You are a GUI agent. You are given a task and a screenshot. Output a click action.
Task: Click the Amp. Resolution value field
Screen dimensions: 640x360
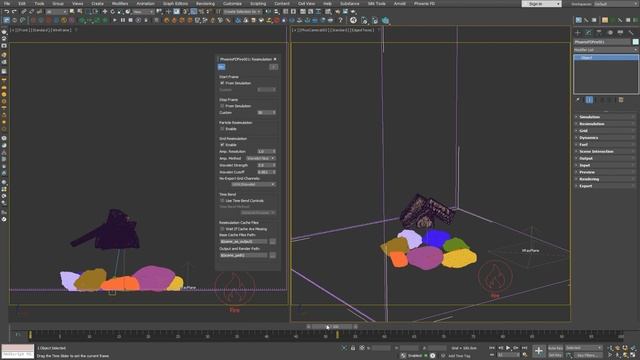tap(267, 151)
